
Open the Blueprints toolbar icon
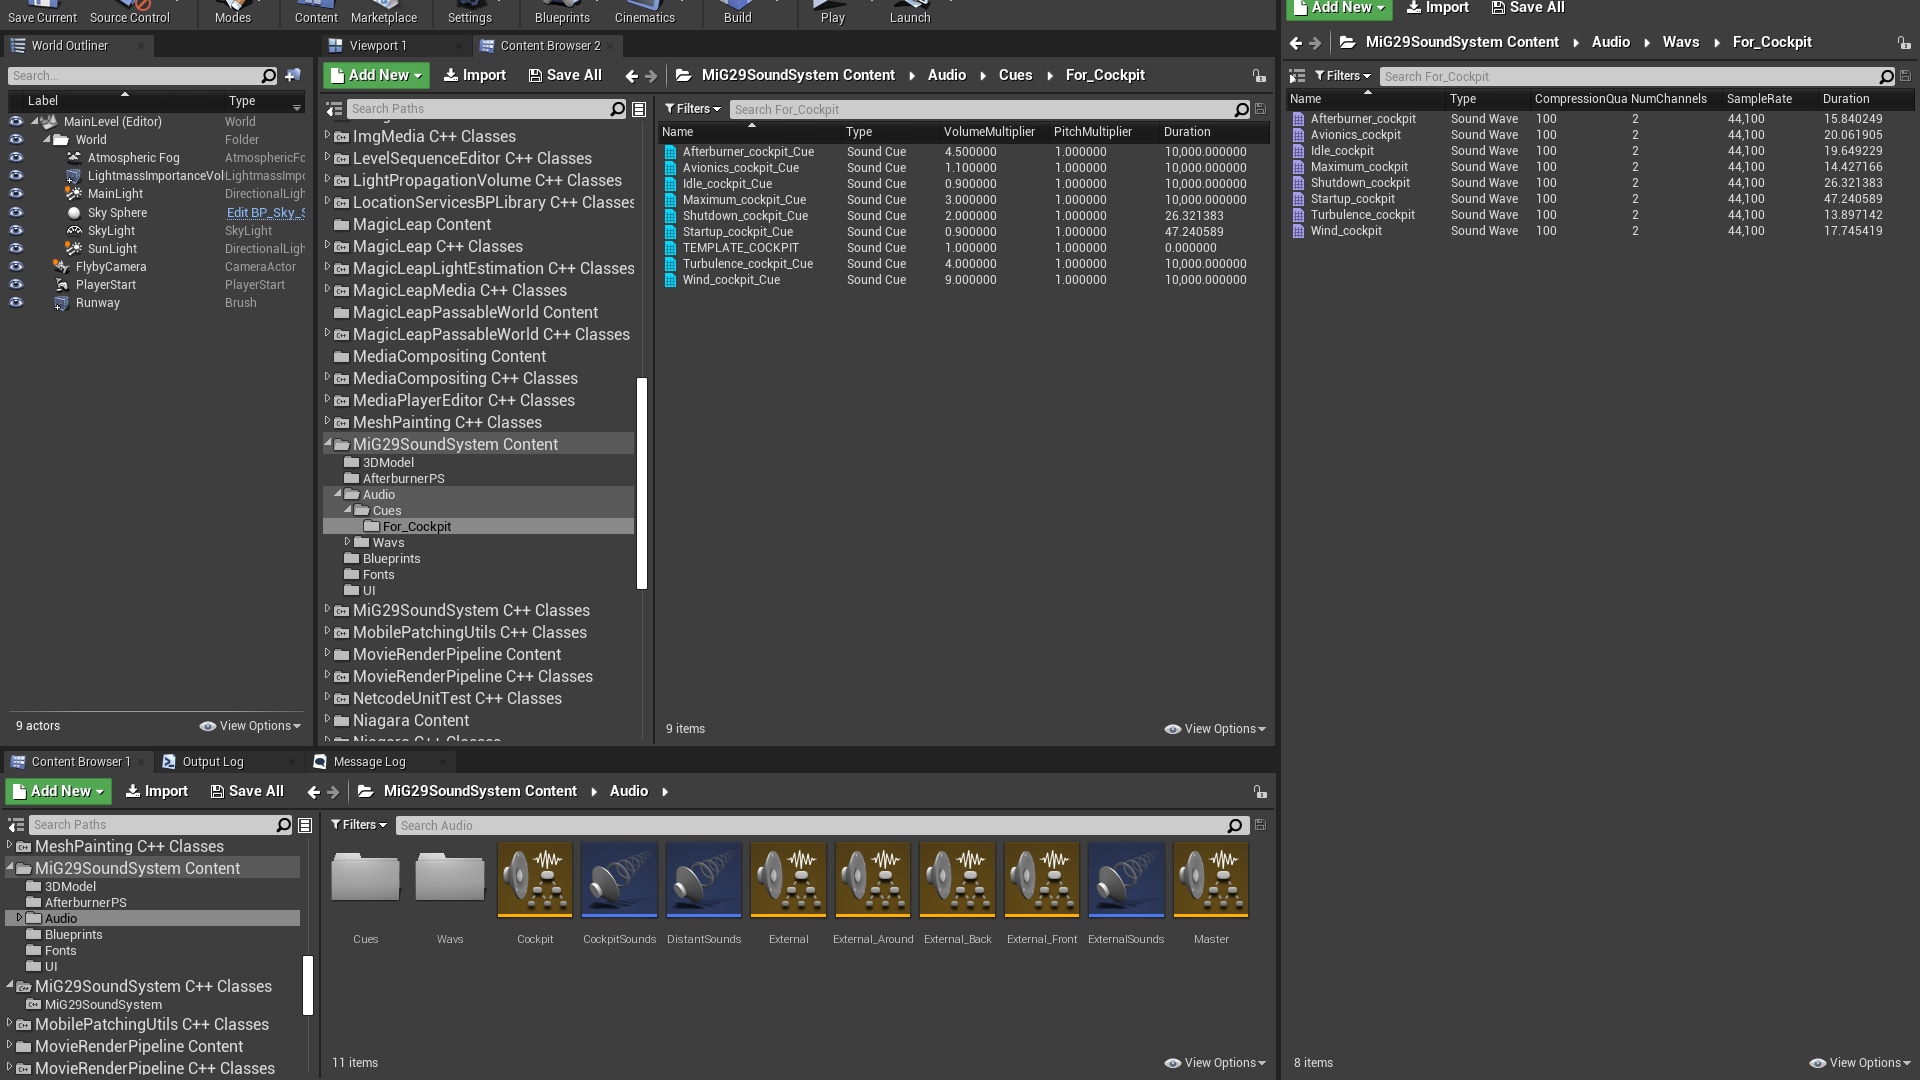pos(561,10)
